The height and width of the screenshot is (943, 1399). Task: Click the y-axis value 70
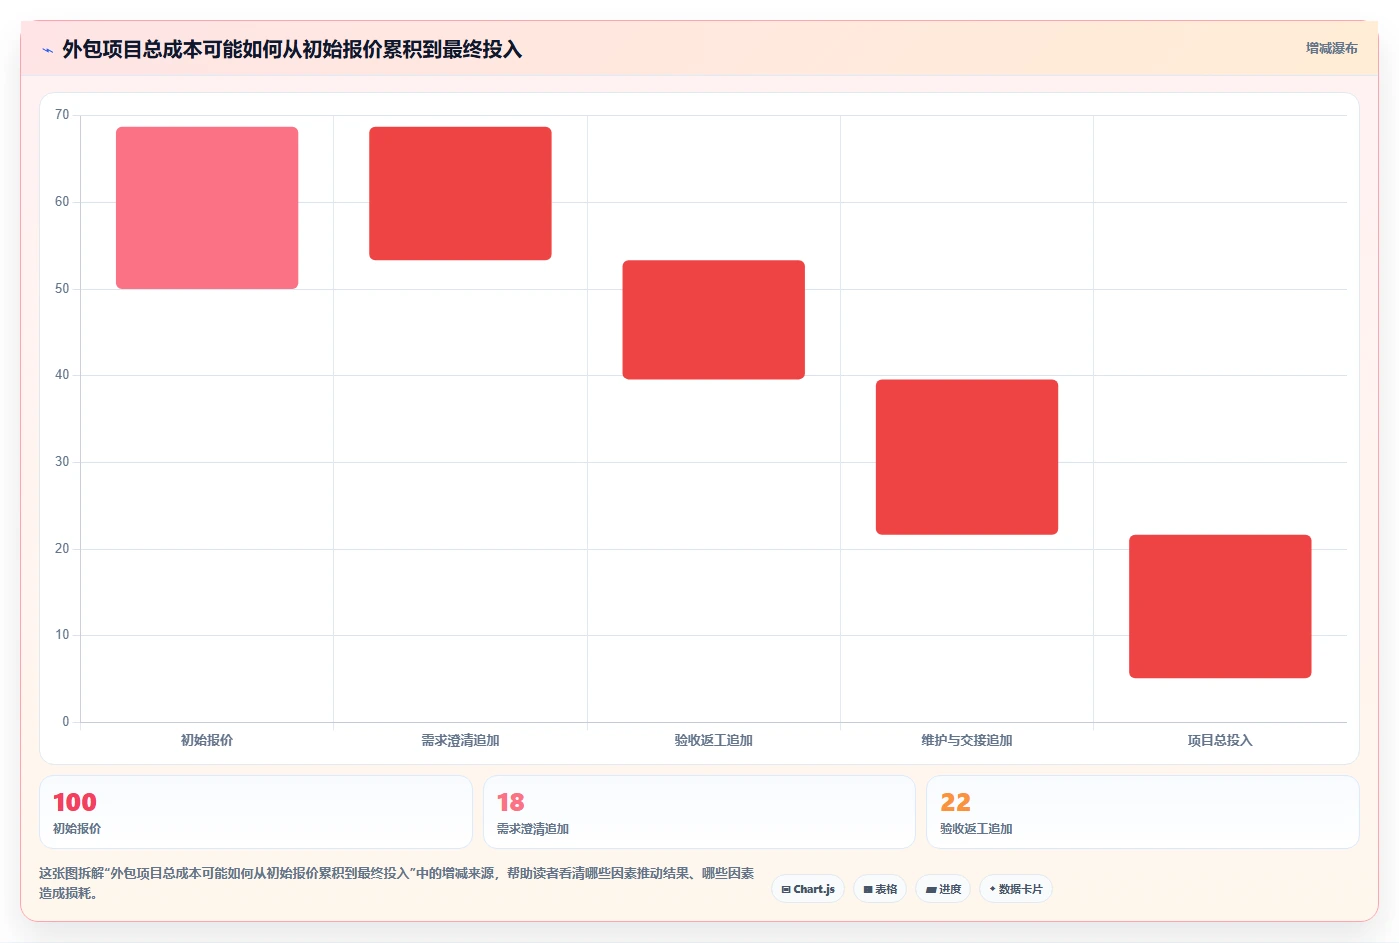[x=62, y=115]
